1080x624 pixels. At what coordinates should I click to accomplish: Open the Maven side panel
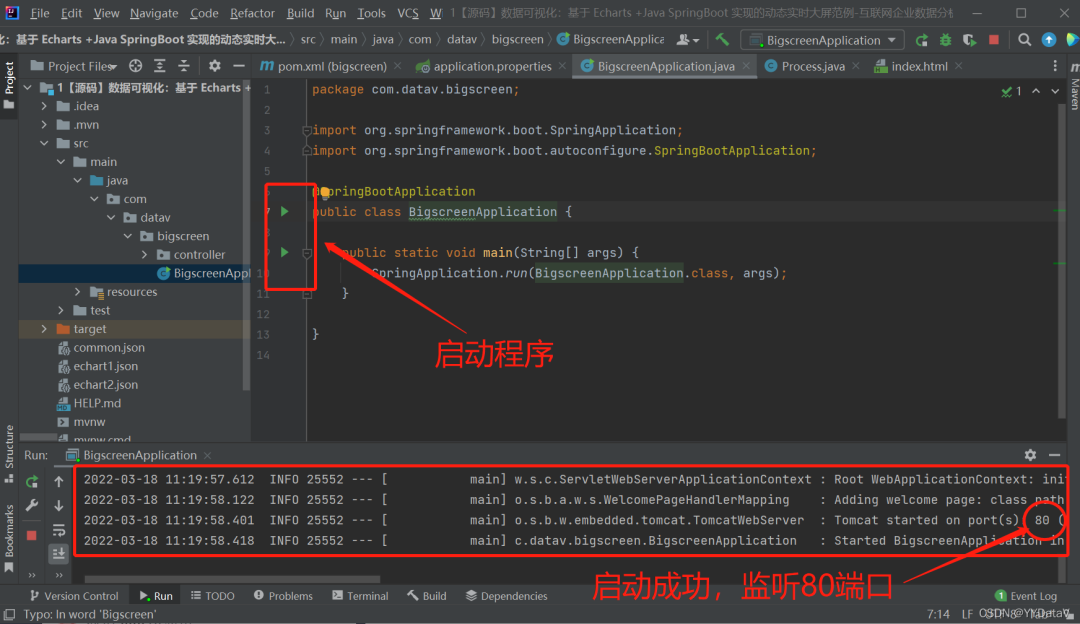coord(1074,87)
